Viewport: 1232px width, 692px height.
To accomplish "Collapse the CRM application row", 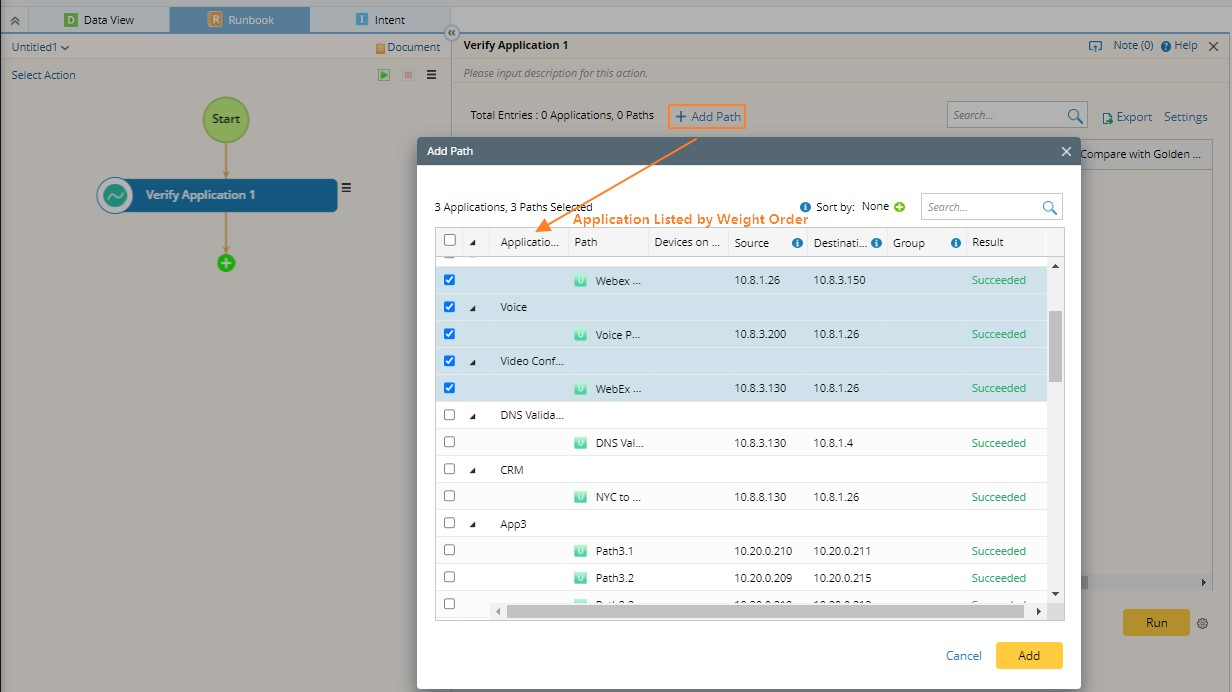I will point(473,470).
